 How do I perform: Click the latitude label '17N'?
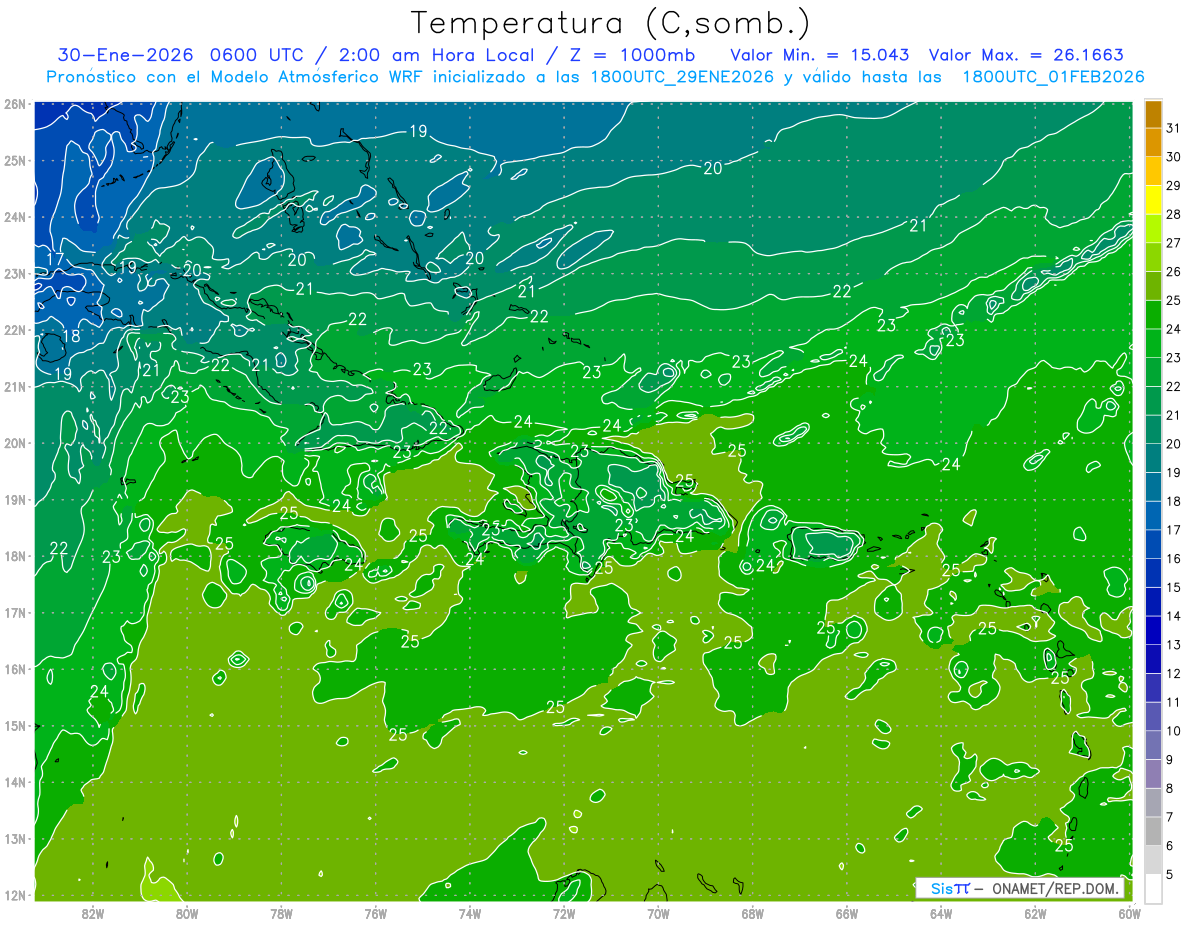coord(14,613)
